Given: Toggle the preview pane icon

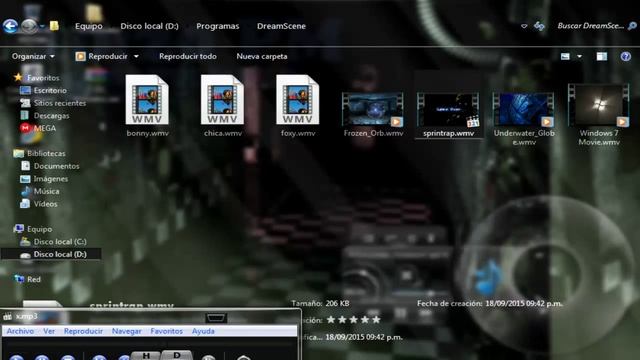Looking at the screenshot, I should pos(602,56).
